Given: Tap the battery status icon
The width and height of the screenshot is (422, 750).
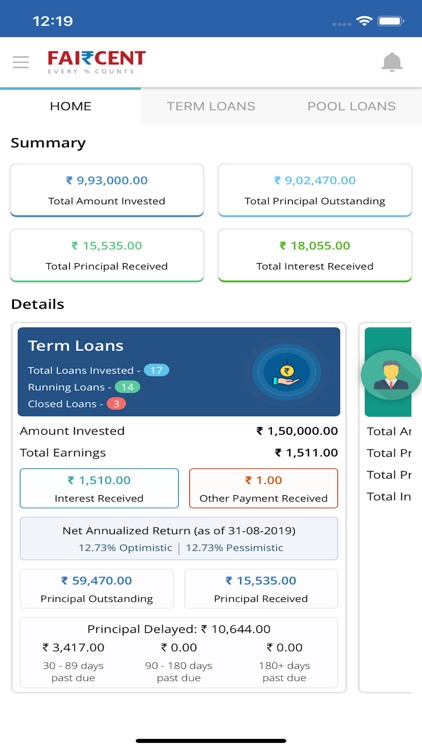Looking at the screenshot, I should (x=391, y=21).
